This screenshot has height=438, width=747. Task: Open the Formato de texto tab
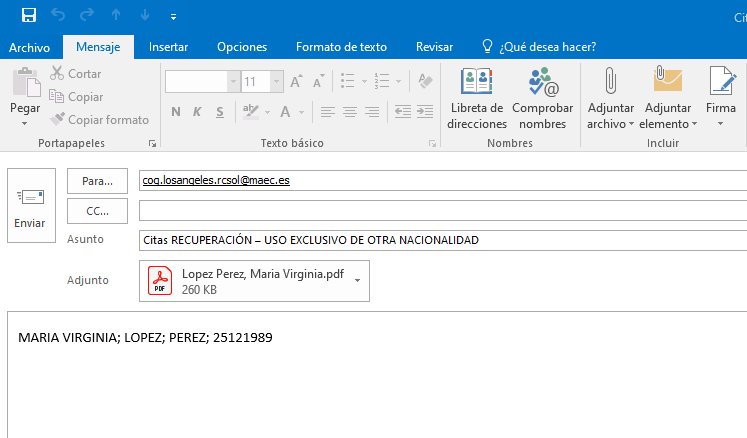coord(341,47)
